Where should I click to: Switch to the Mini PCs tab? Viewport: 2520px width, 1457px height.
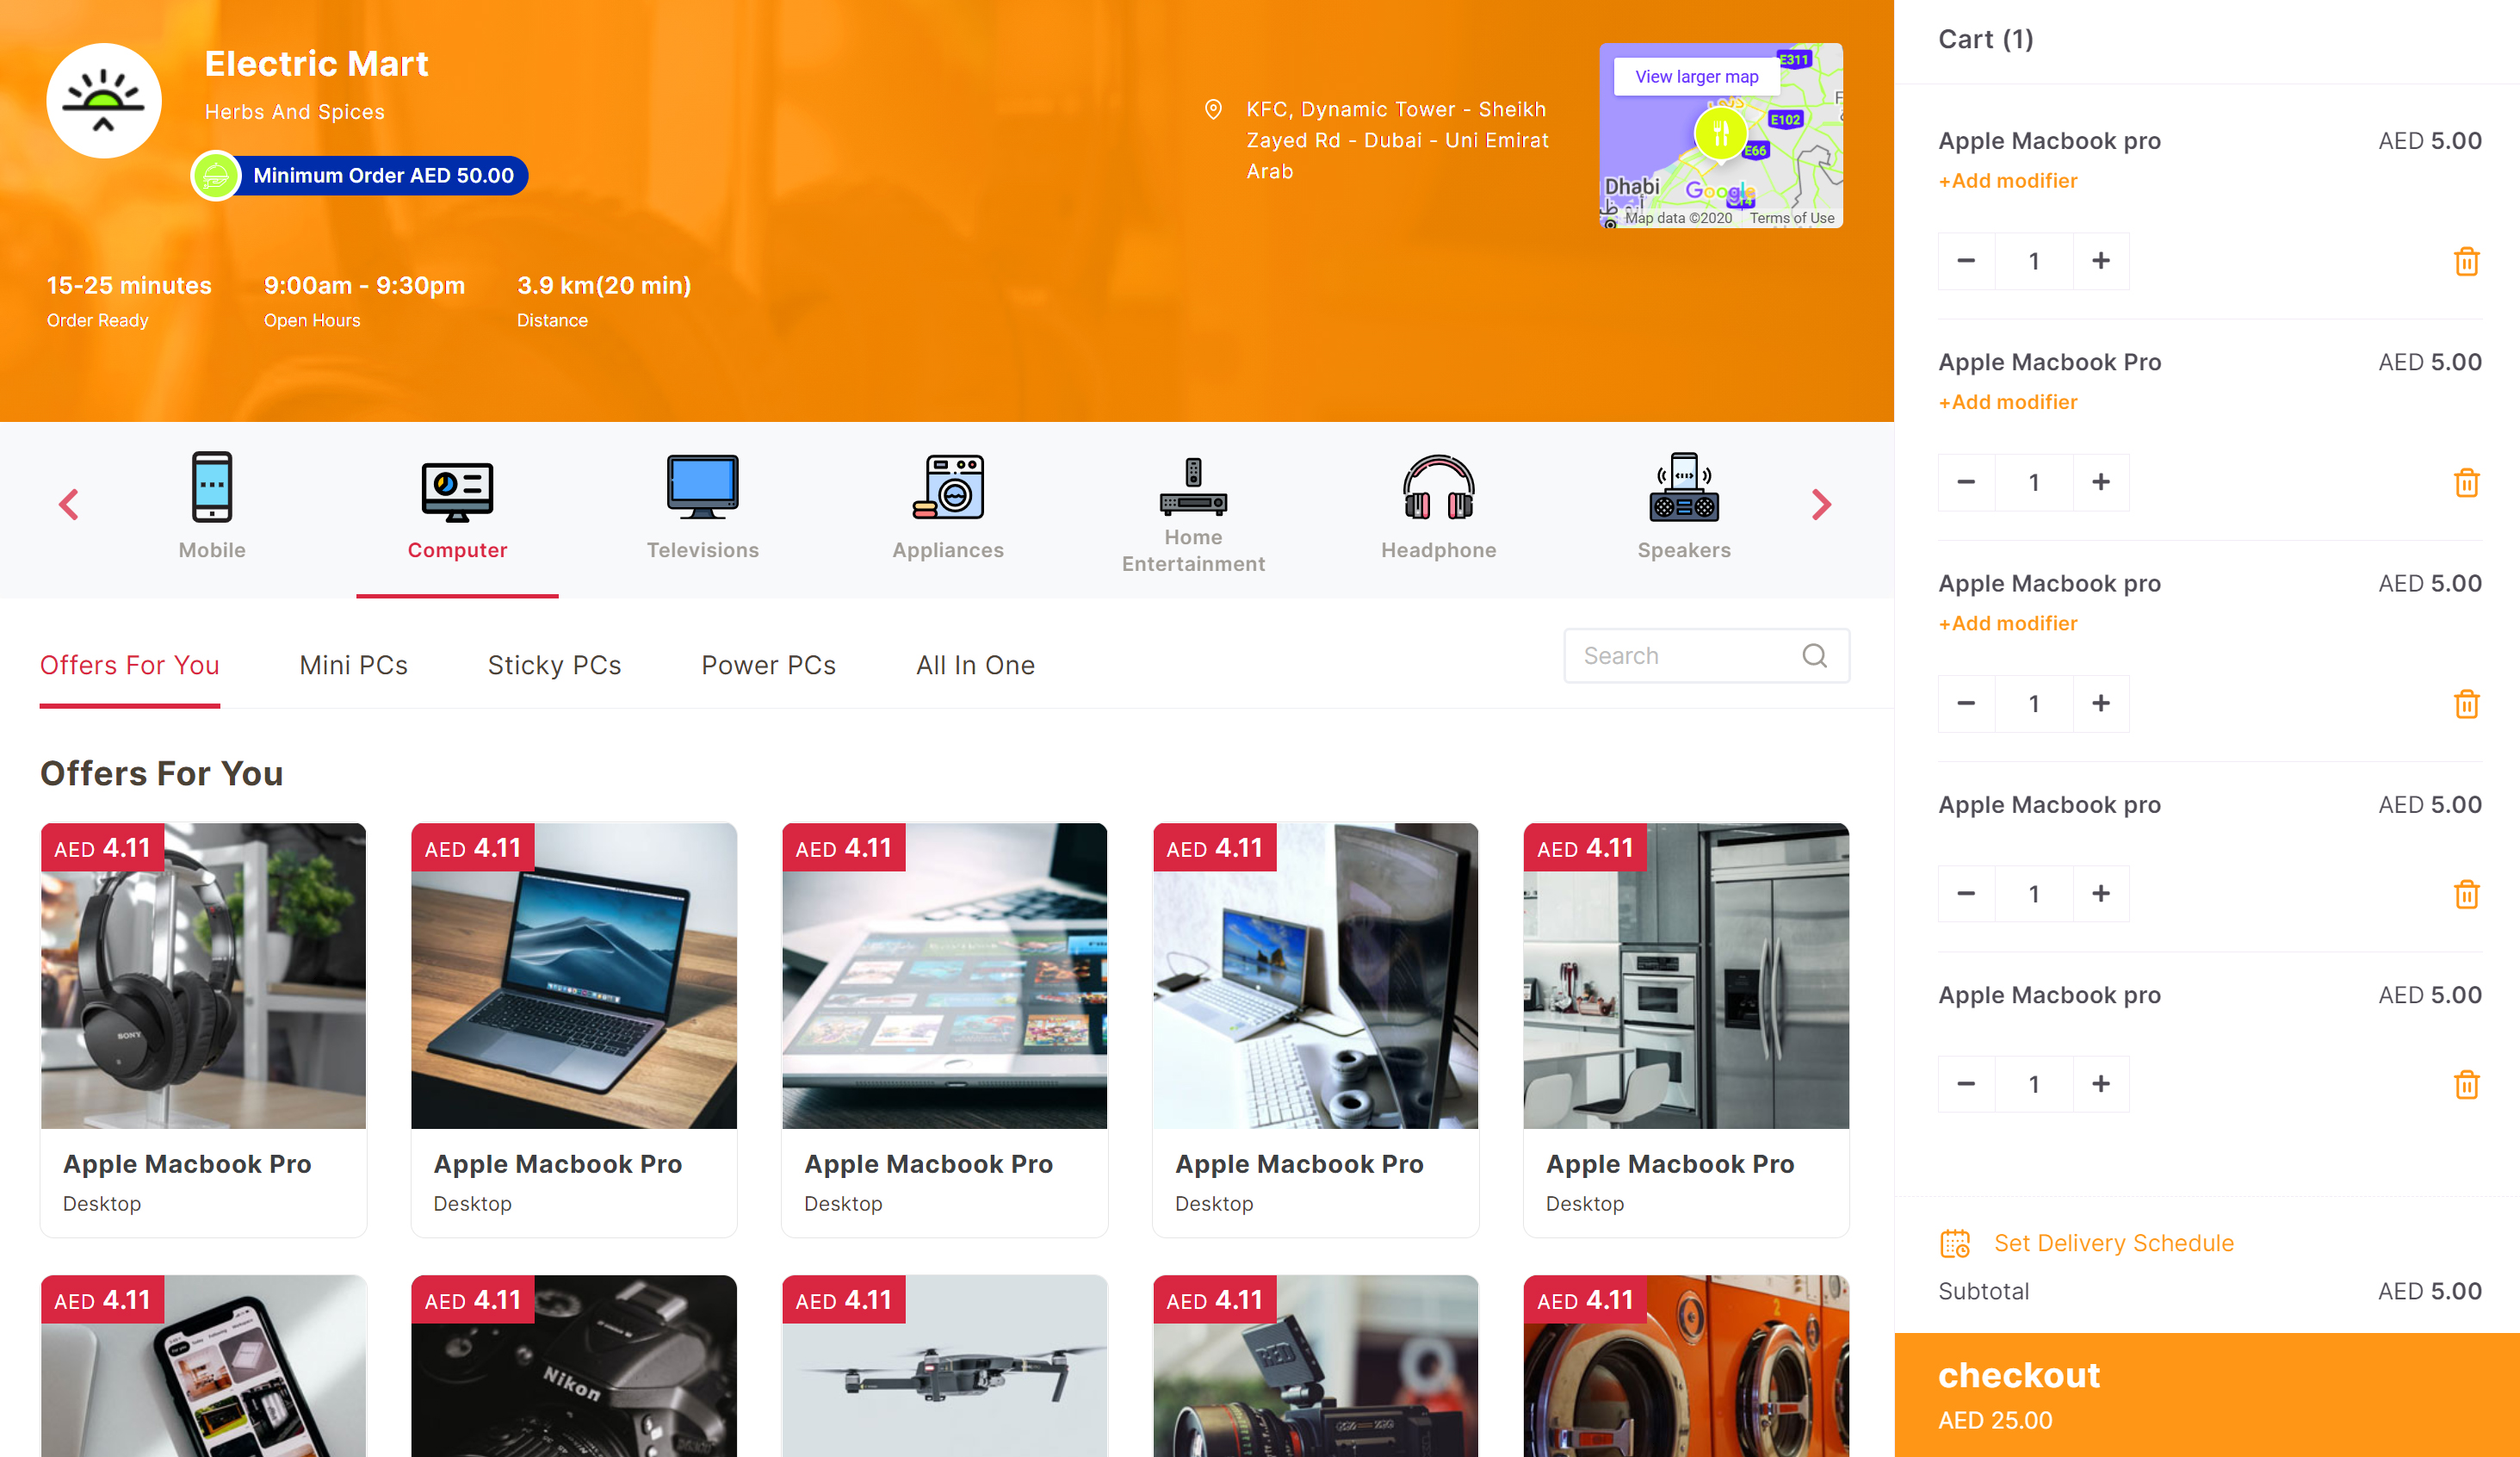(353, 665)
